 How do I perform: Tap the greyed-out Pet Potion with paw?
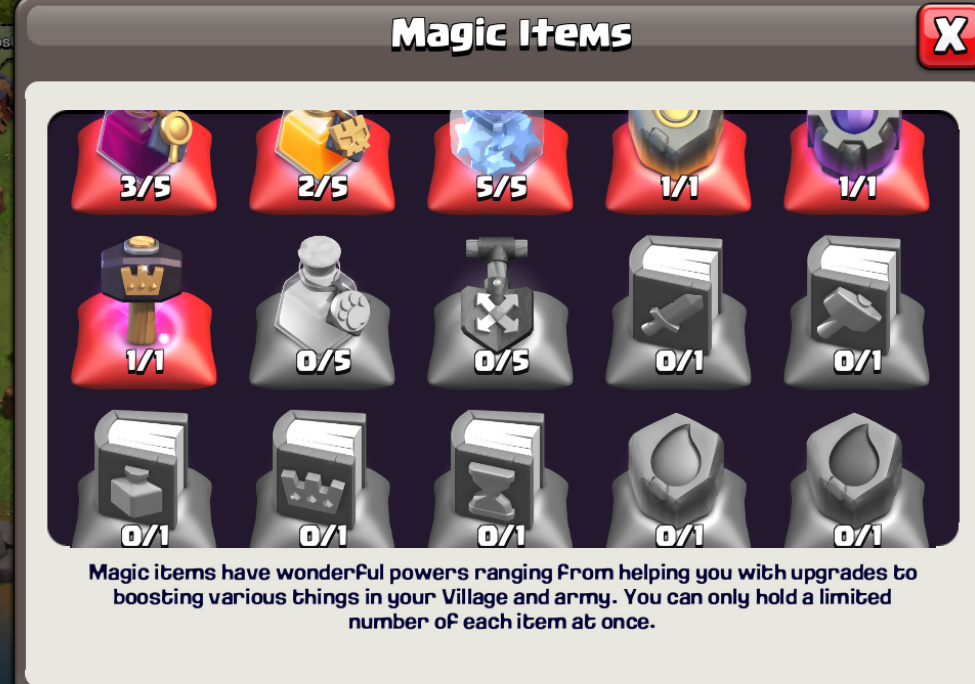pyautogui.click(x=322, y=311)
